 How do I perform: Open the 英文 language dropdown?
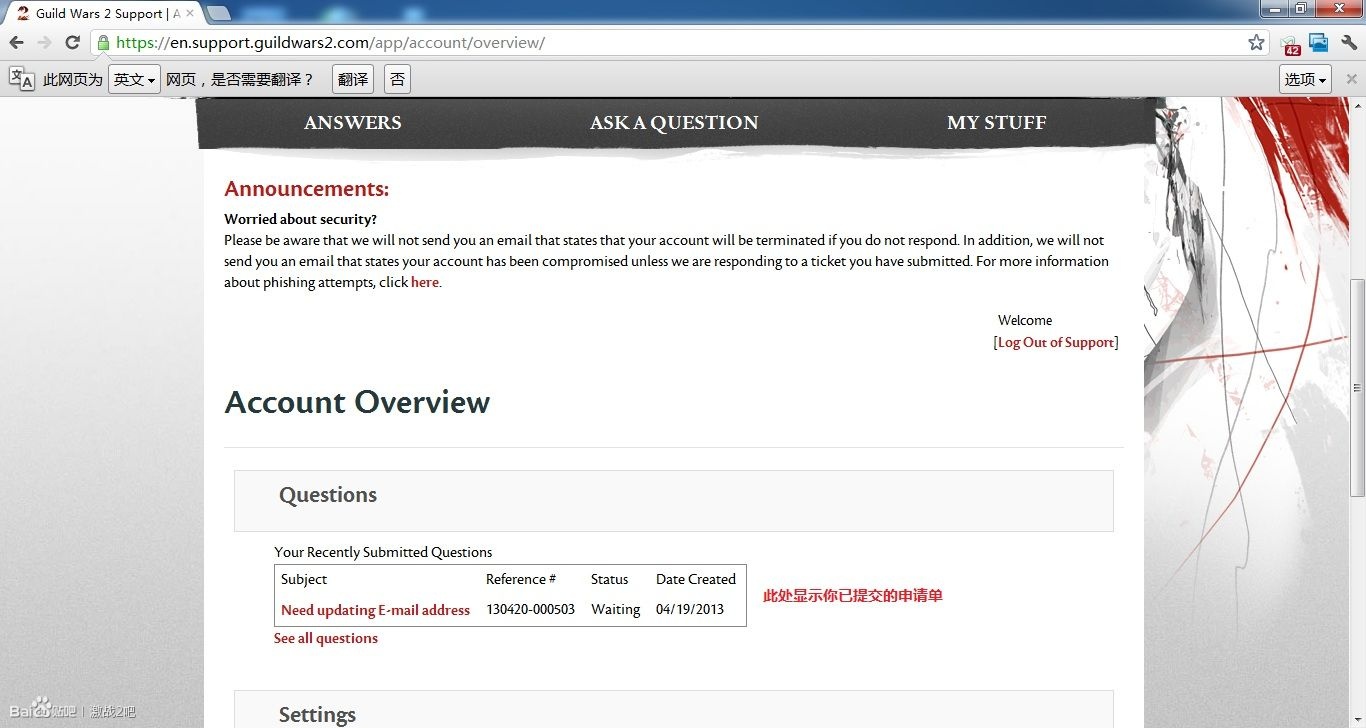[x=135, y=79]
